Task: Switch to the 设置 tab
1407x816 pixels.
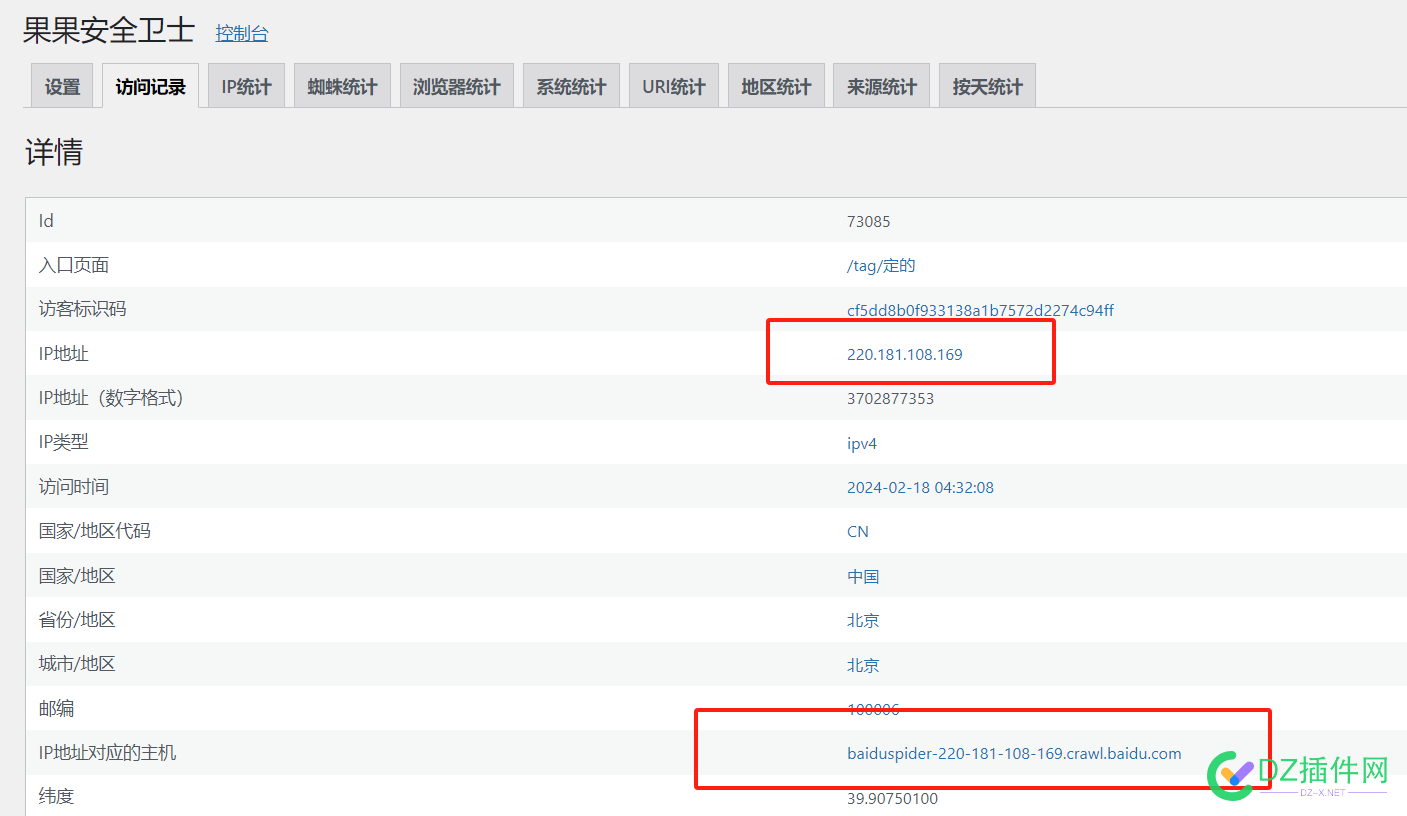Action: [x=62, y=86]
